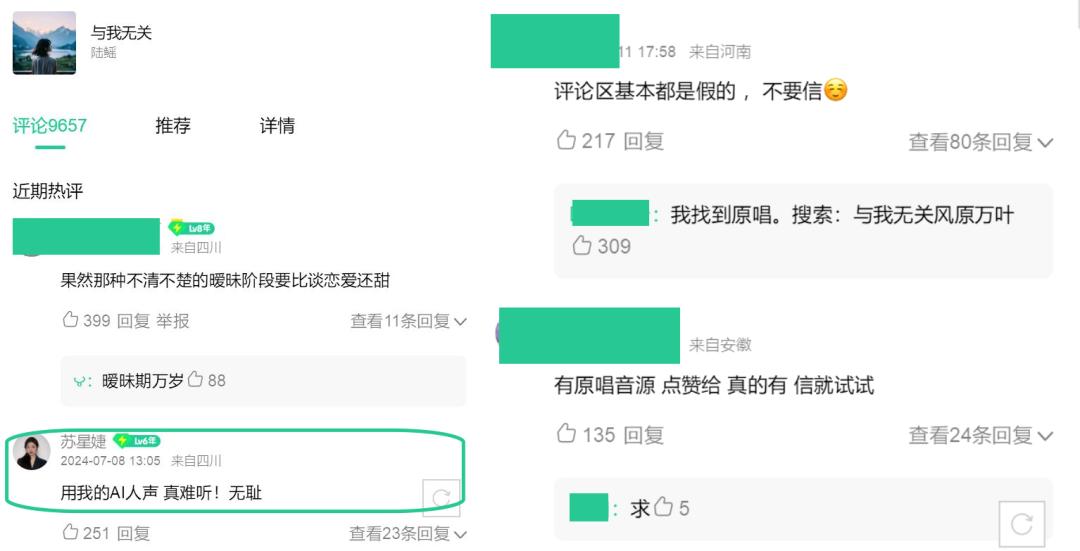The height and width of the screenshot is (551, 1080).
Task: Like the 暧昧期万岁 reply
Action: (196, 380)
